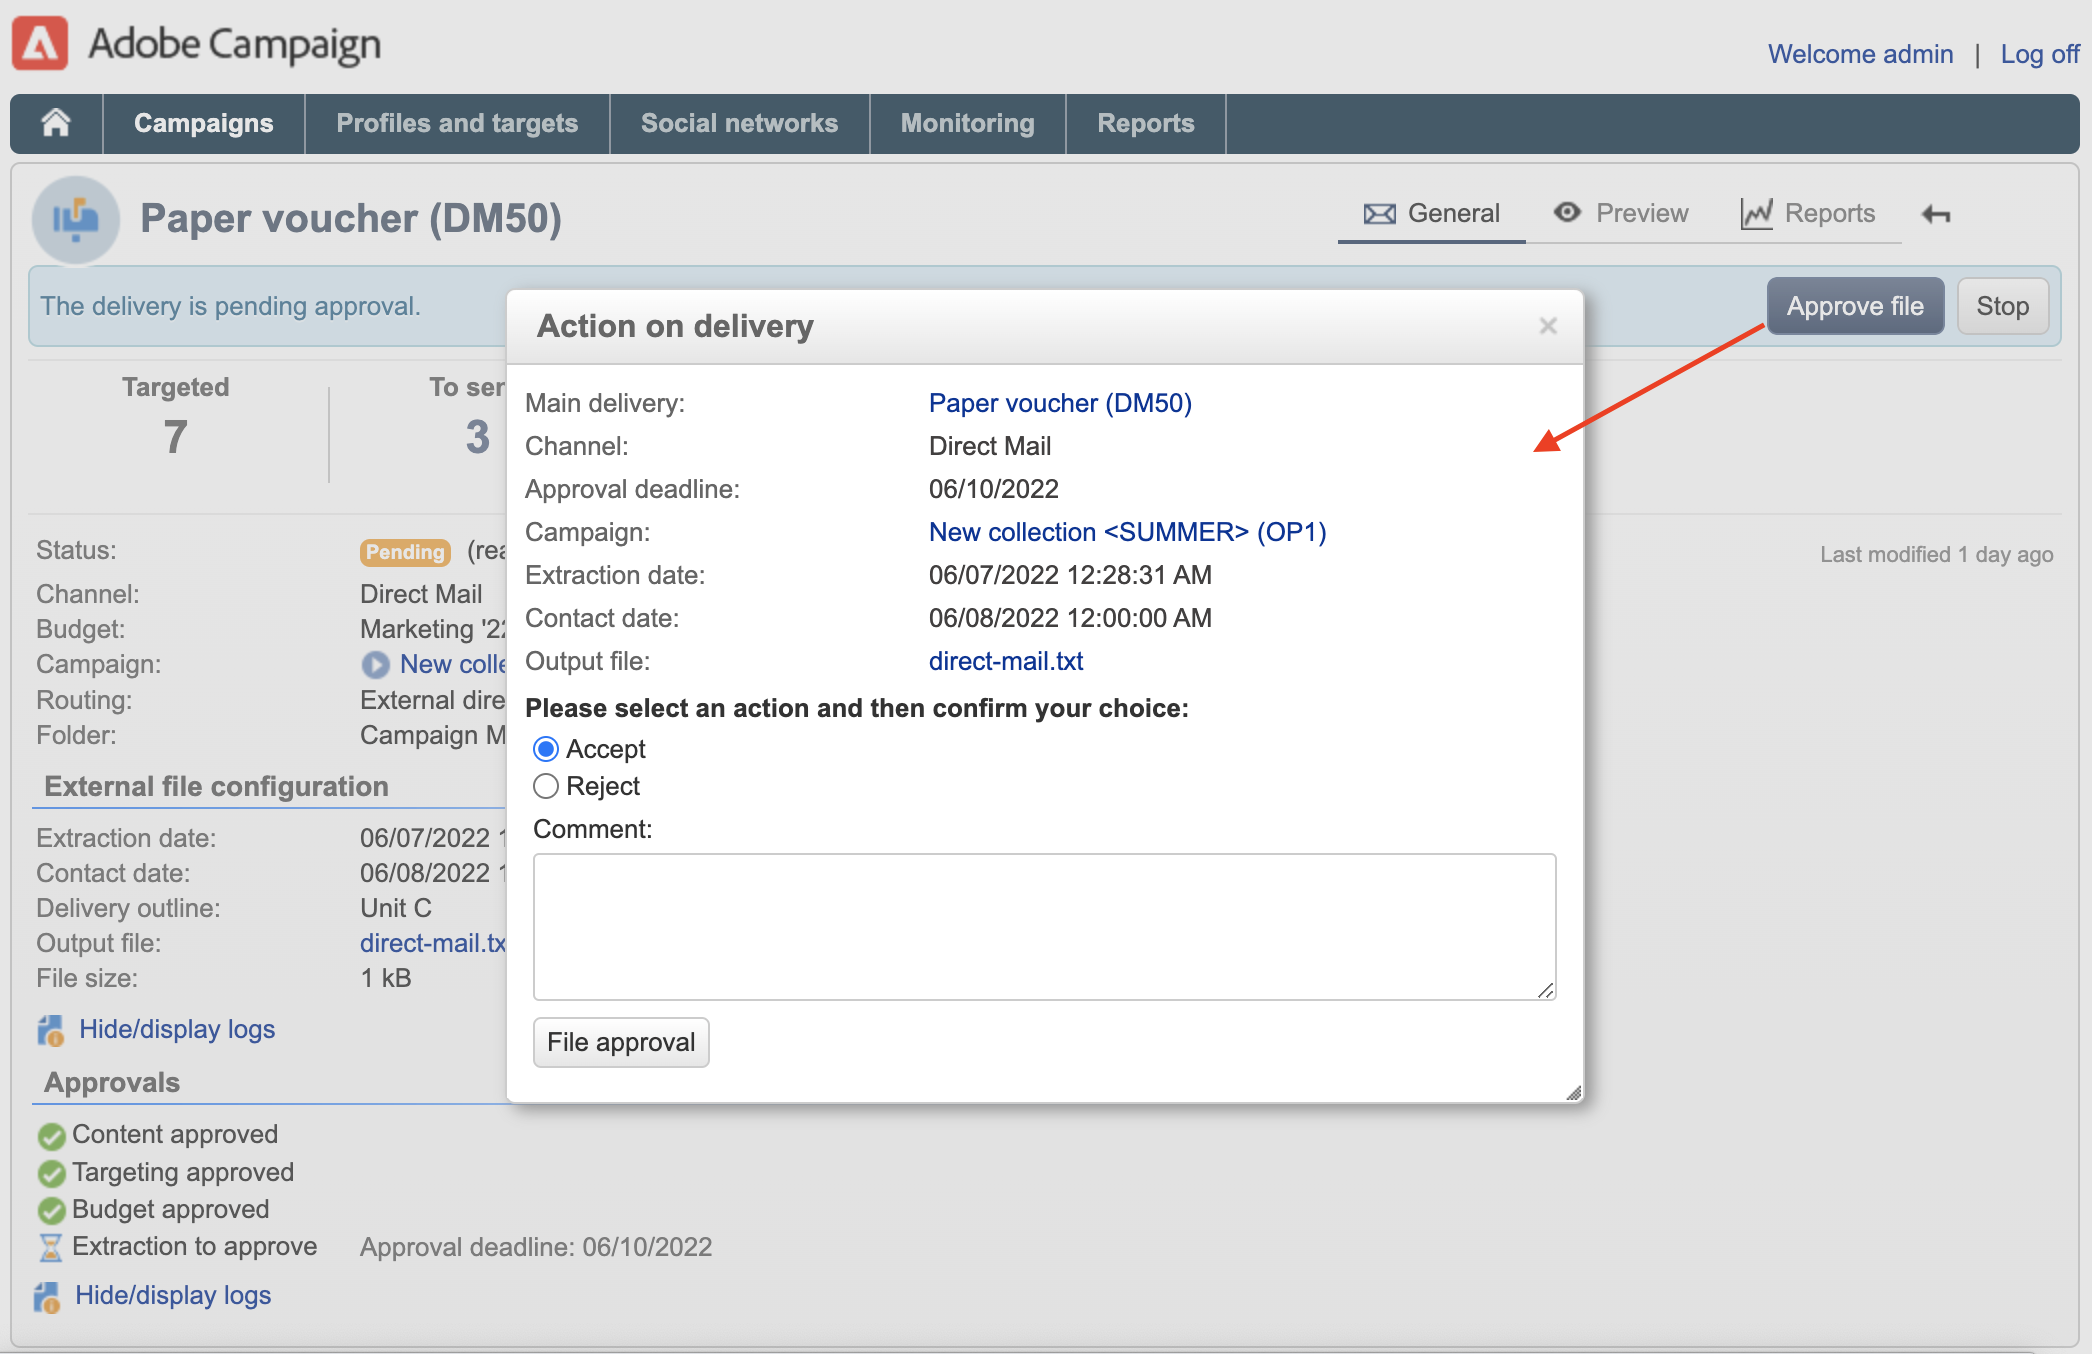Viewport: 2092px width, 1354px height.
Task: Click the Adobe Campaign logo icon
Action: (40, 44)
